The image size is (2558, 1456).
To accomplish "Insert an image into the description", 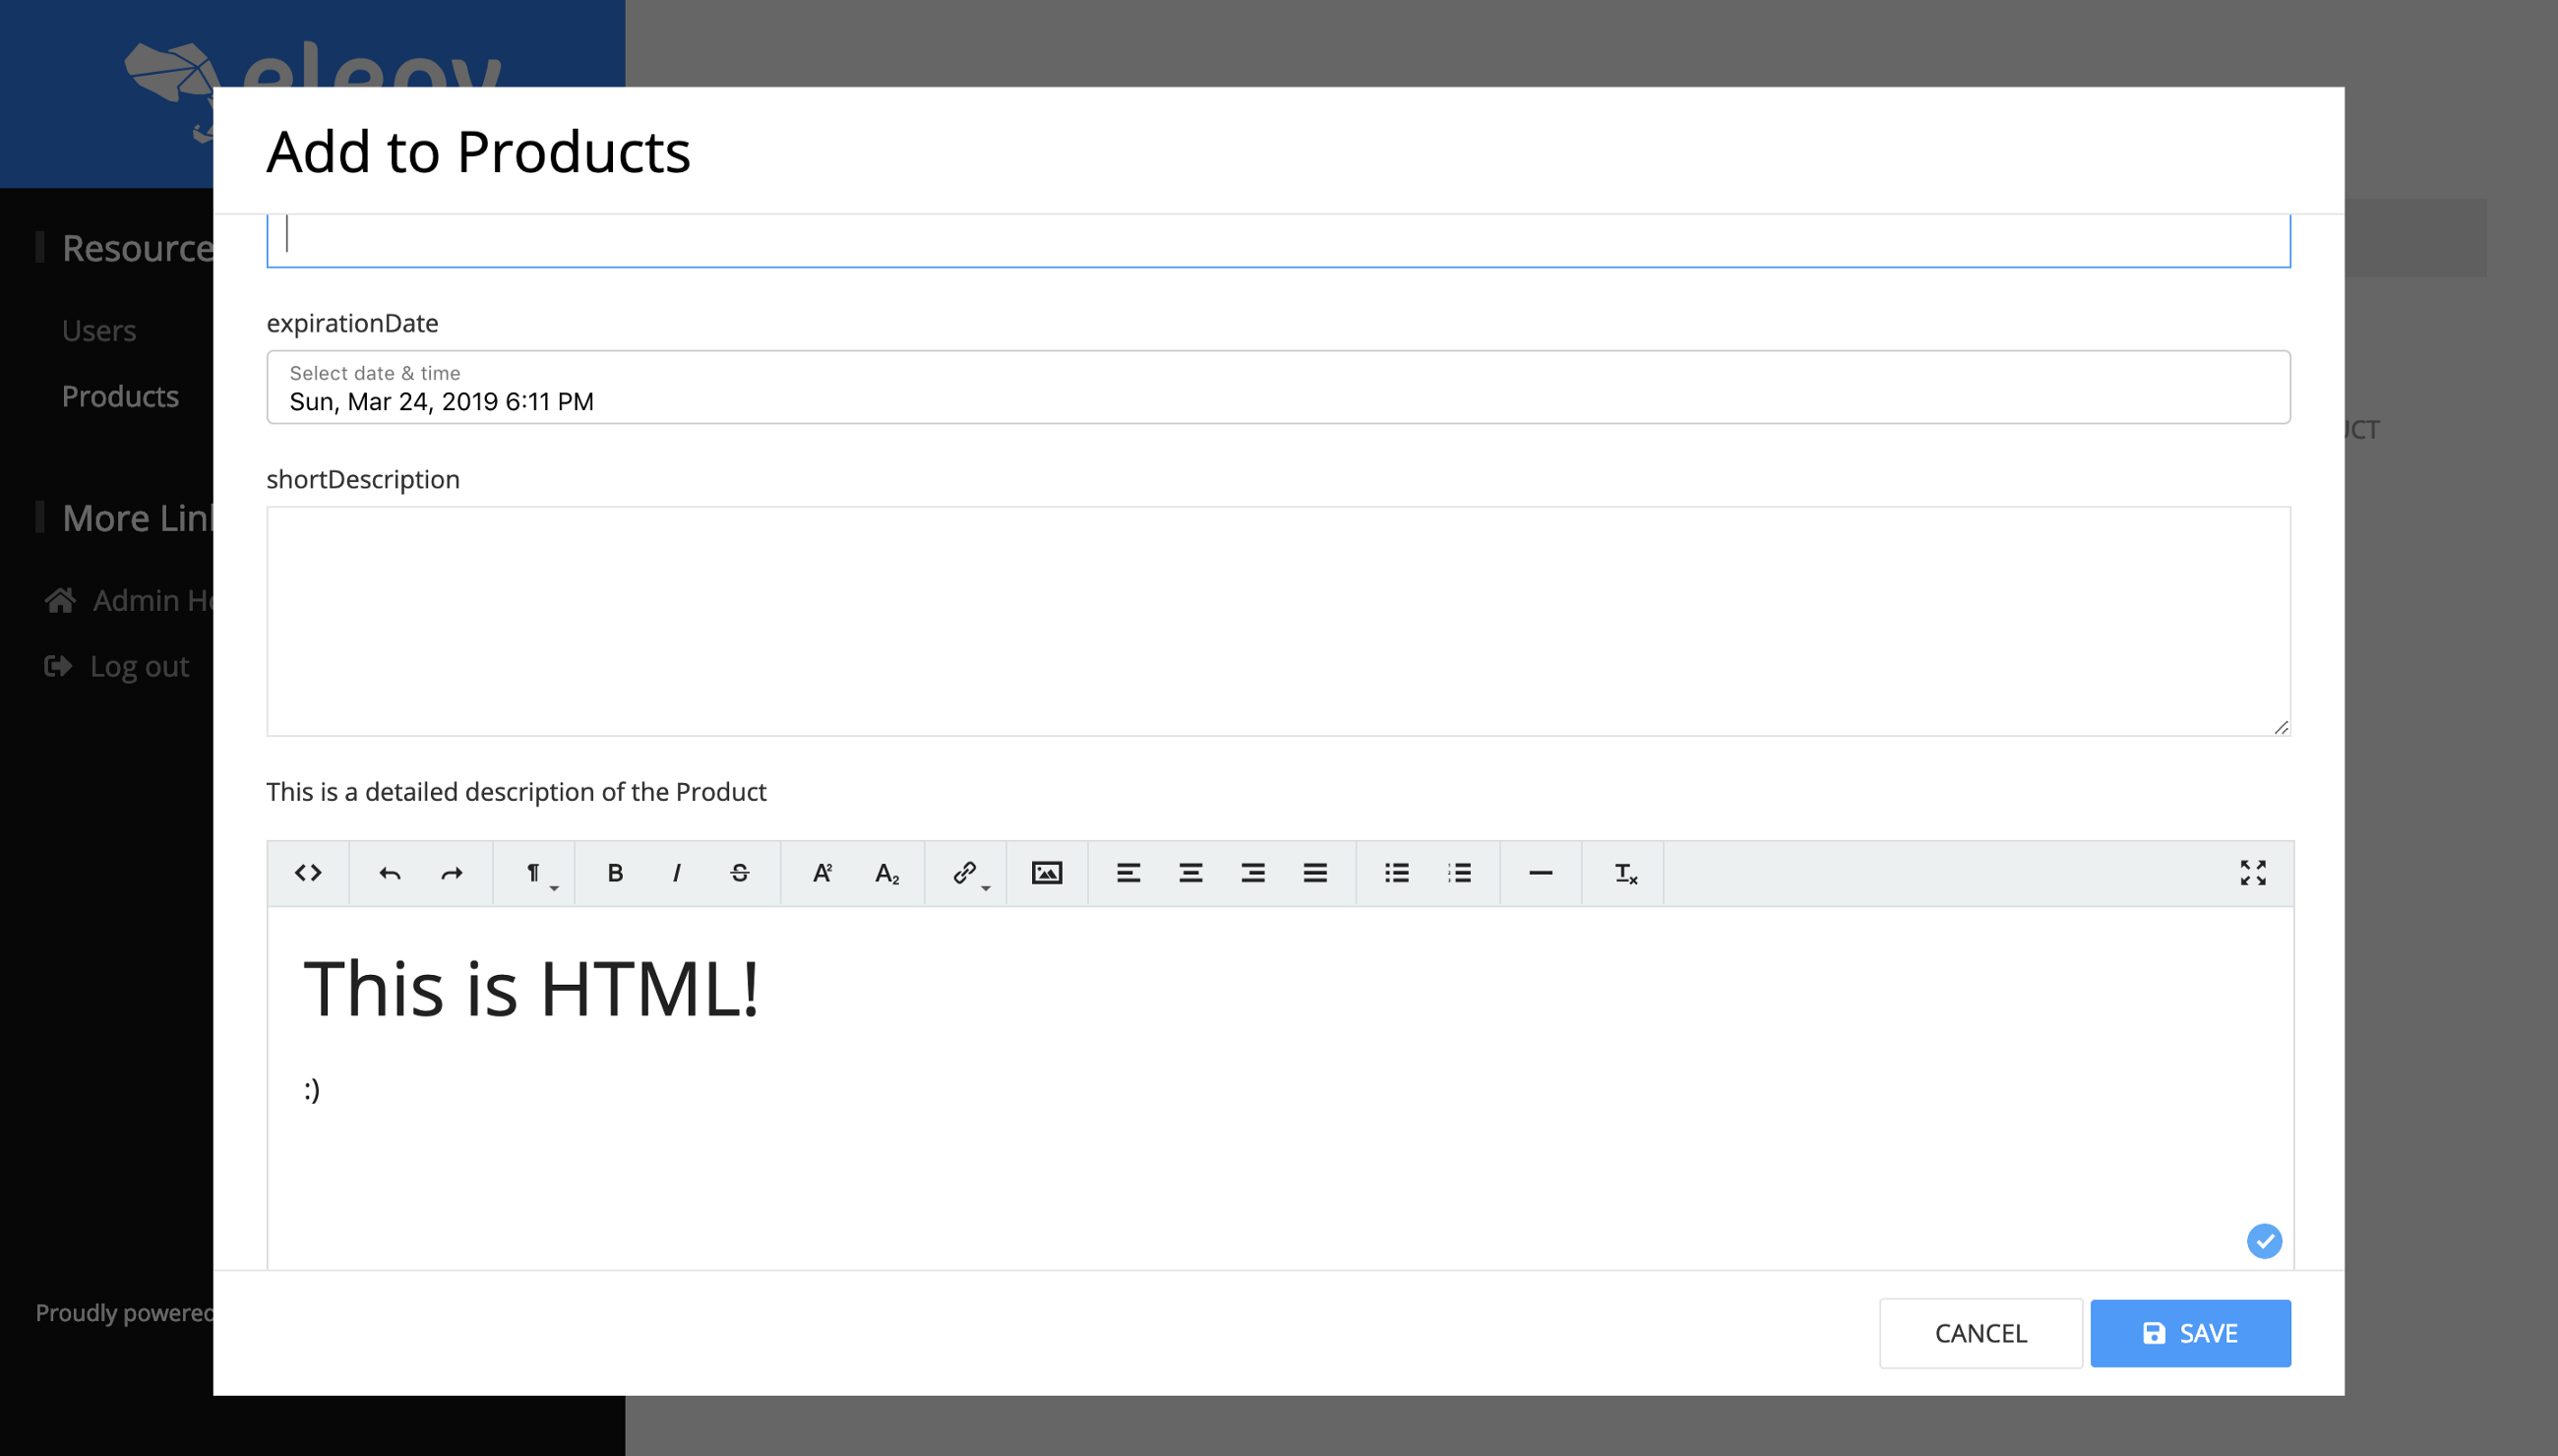I will point(1046,873).
